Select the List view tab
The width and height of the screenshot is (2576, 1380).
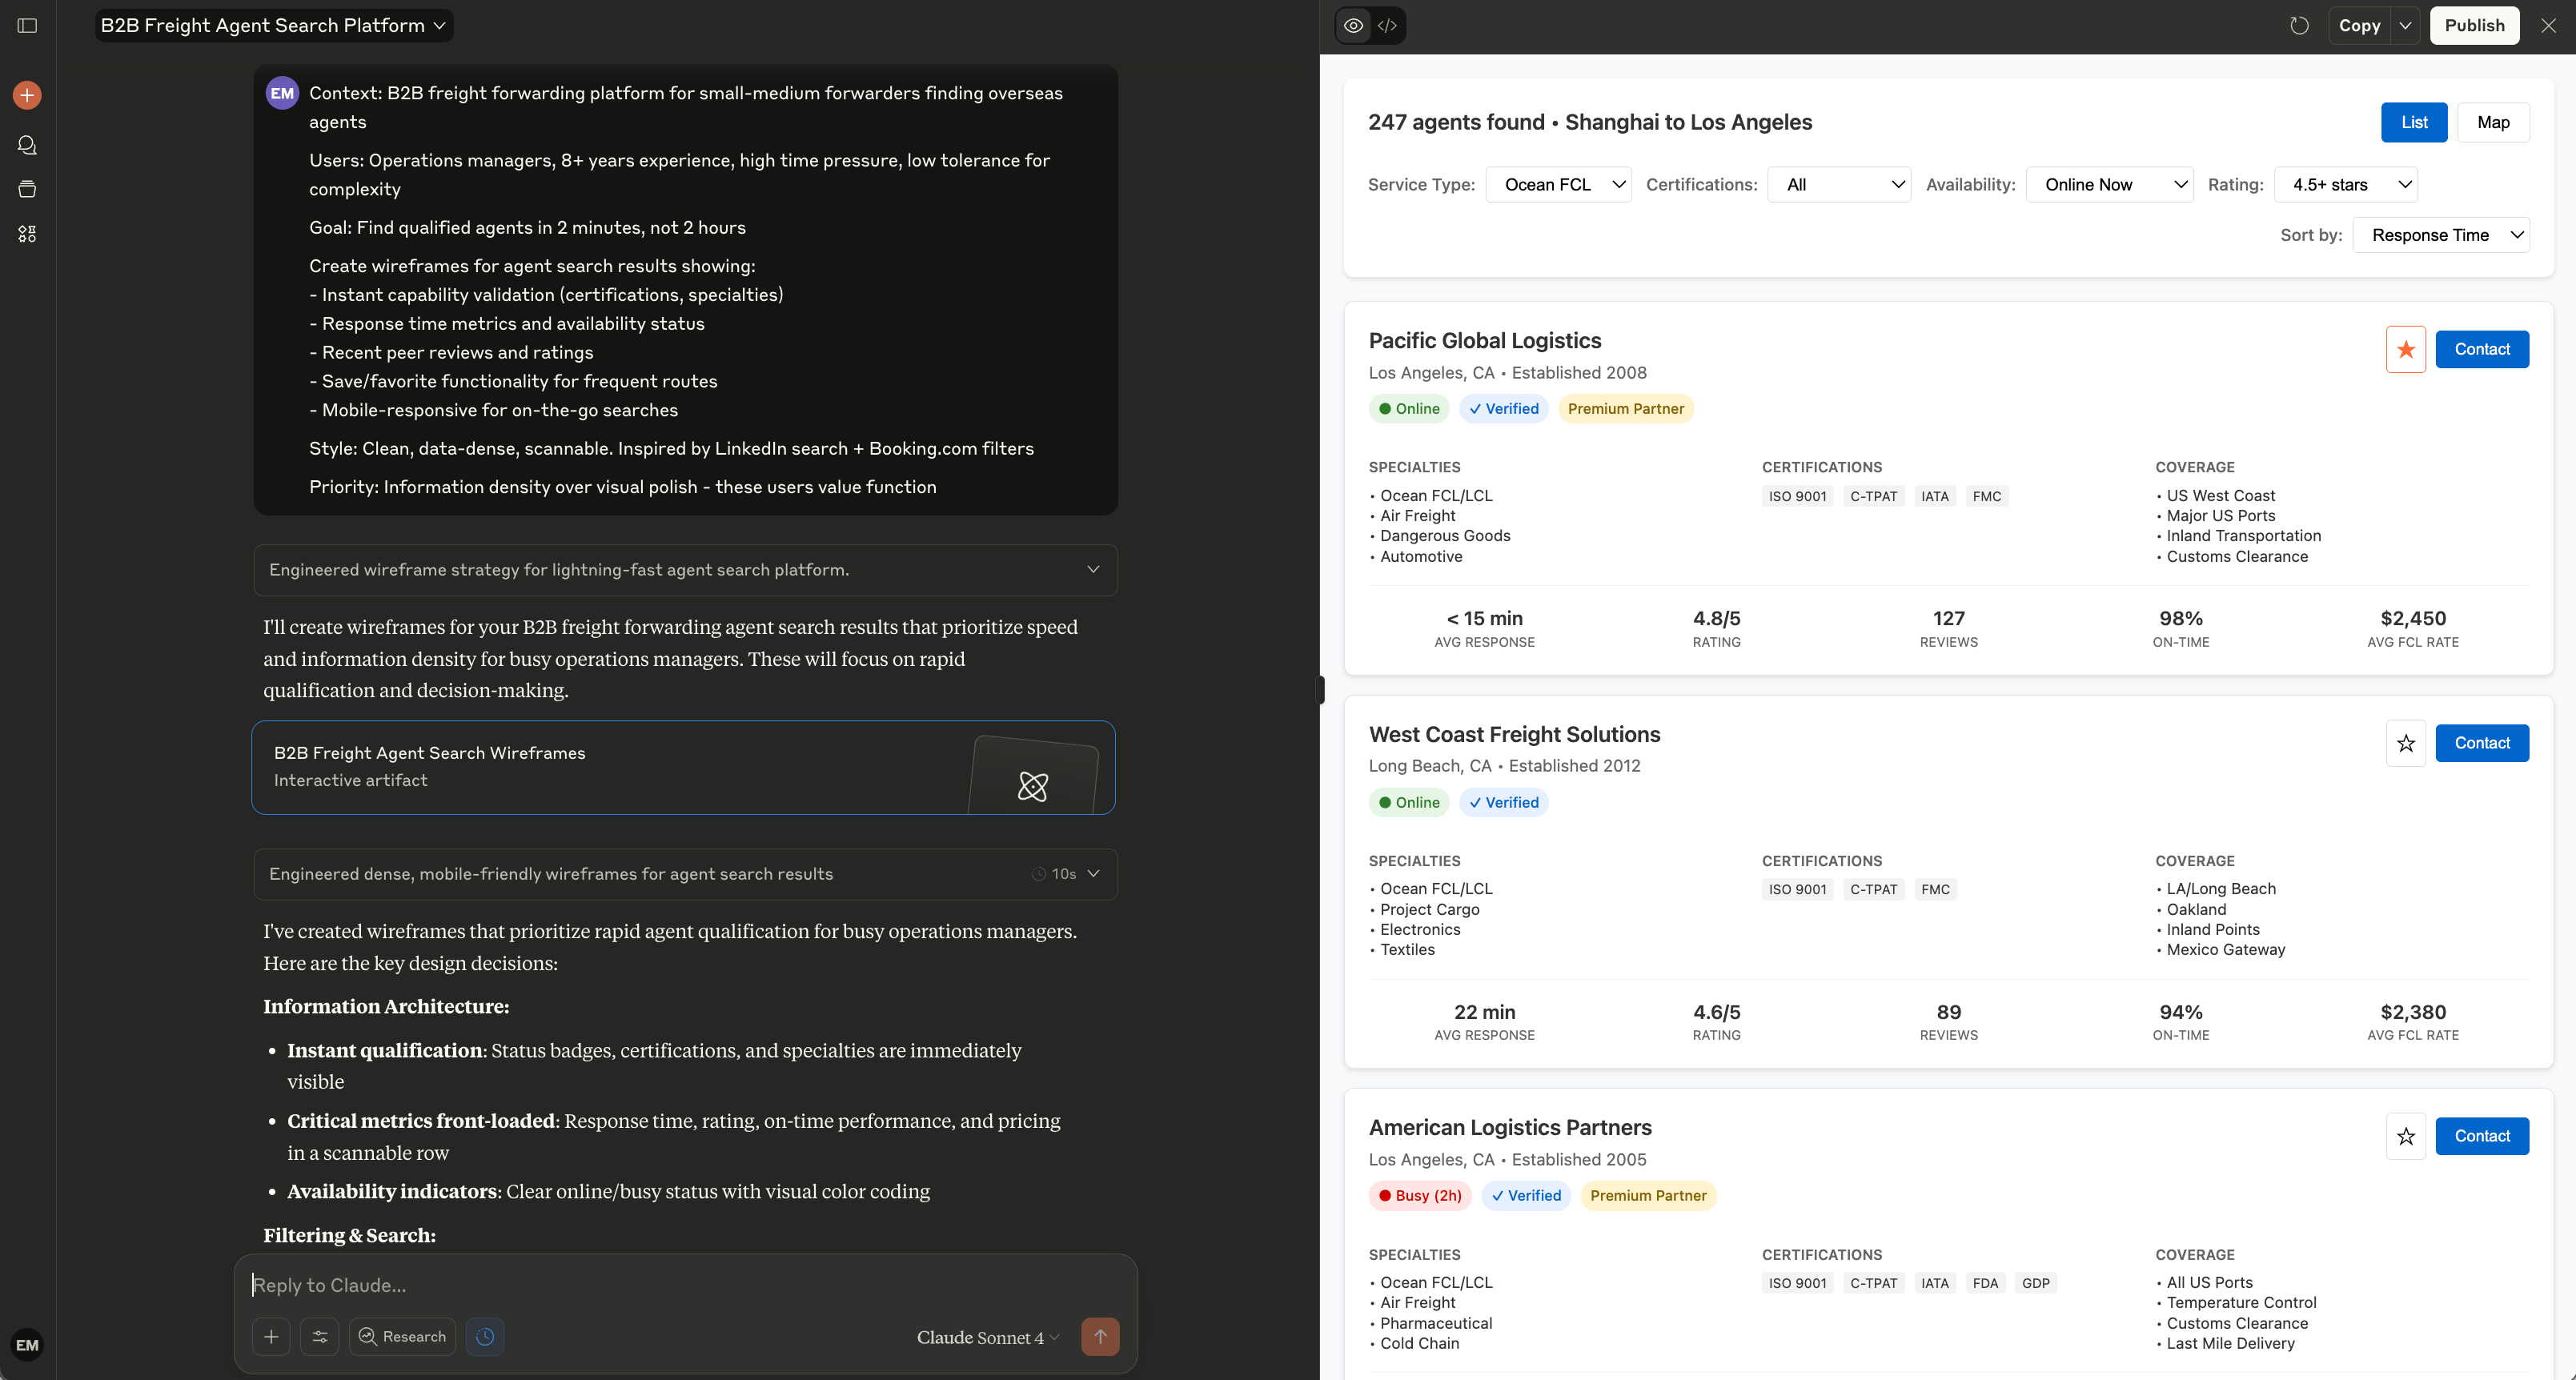coord(2413,122)
